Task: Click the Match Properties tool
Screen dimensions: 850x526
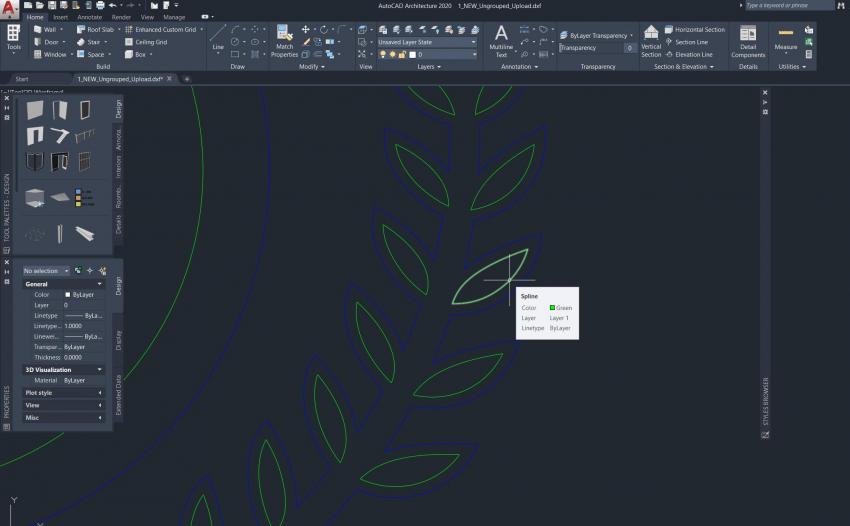Action: (x=284, y=41)
